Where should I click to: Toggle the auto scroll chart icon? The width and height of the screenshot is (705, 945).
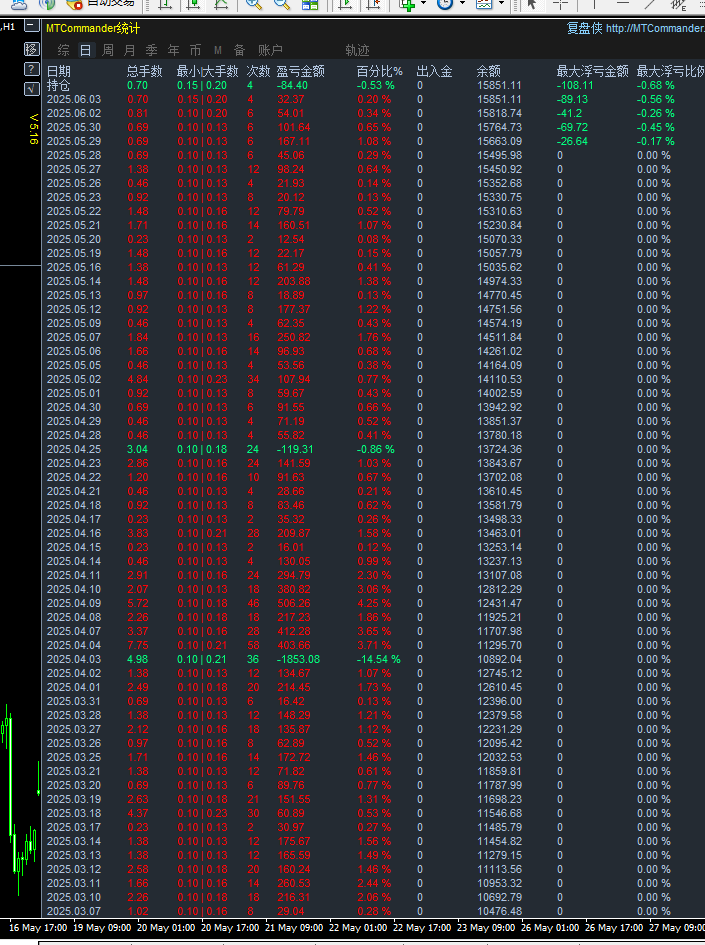coord(345,4)
